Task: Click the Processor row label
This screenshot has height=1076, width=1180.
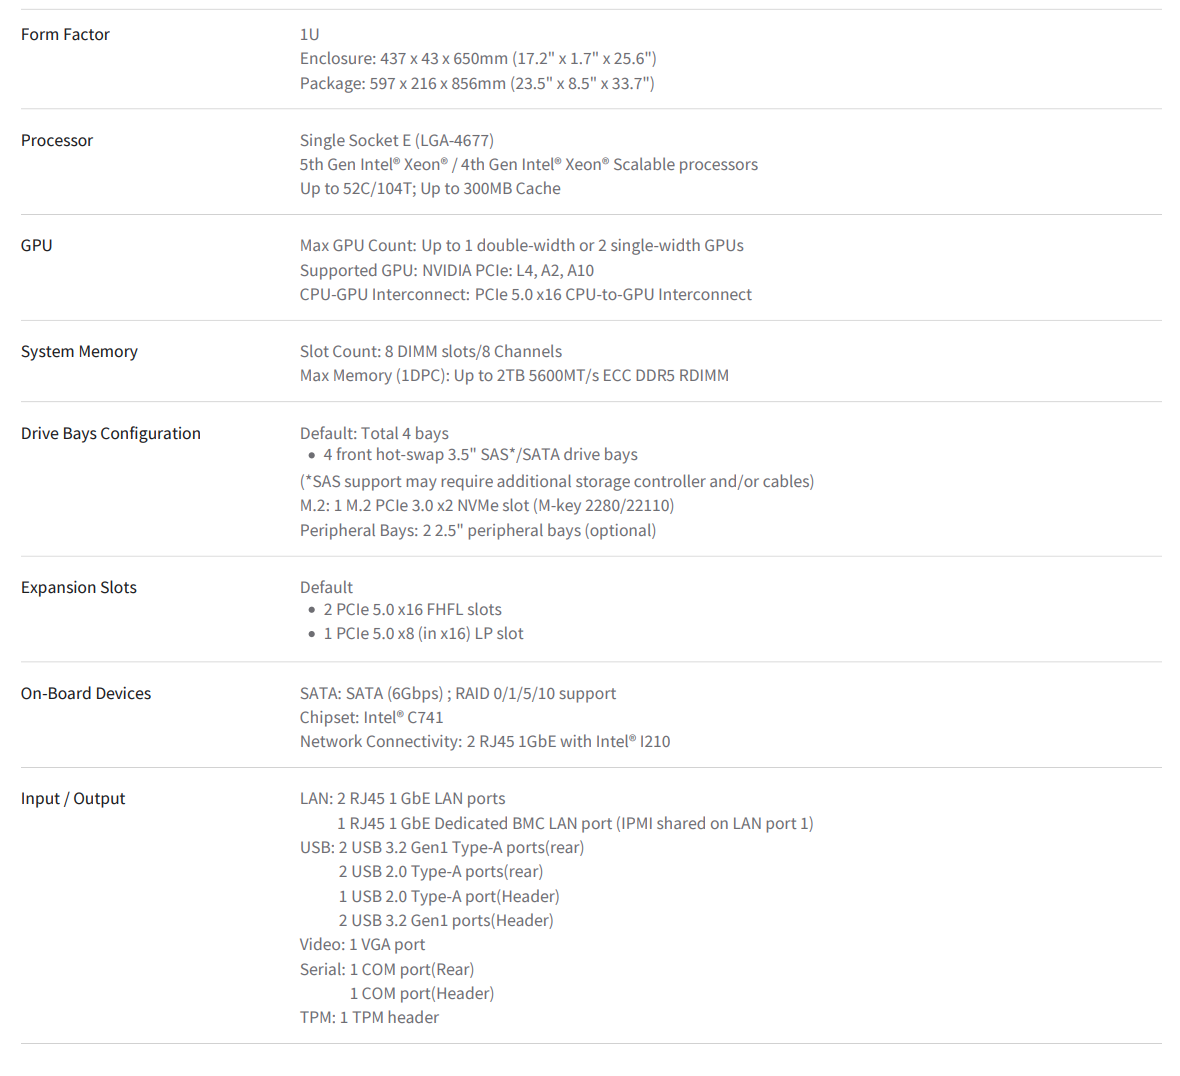Action: tap(56, 141)
